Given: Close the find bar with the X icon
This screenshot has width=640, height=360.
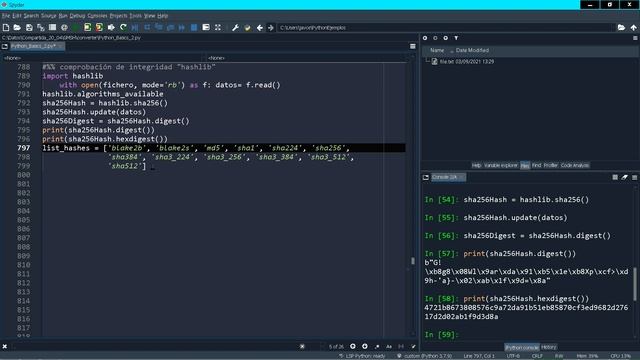Looking at the screenshot, I should [x=4, y=347].
